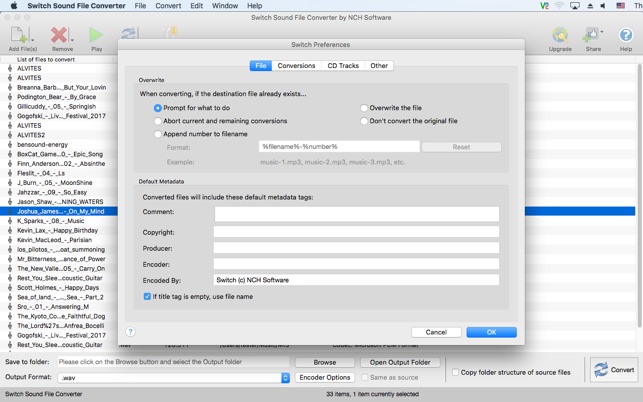
Task: Open Help from the toolbar icon
Action: coord(626,35)
